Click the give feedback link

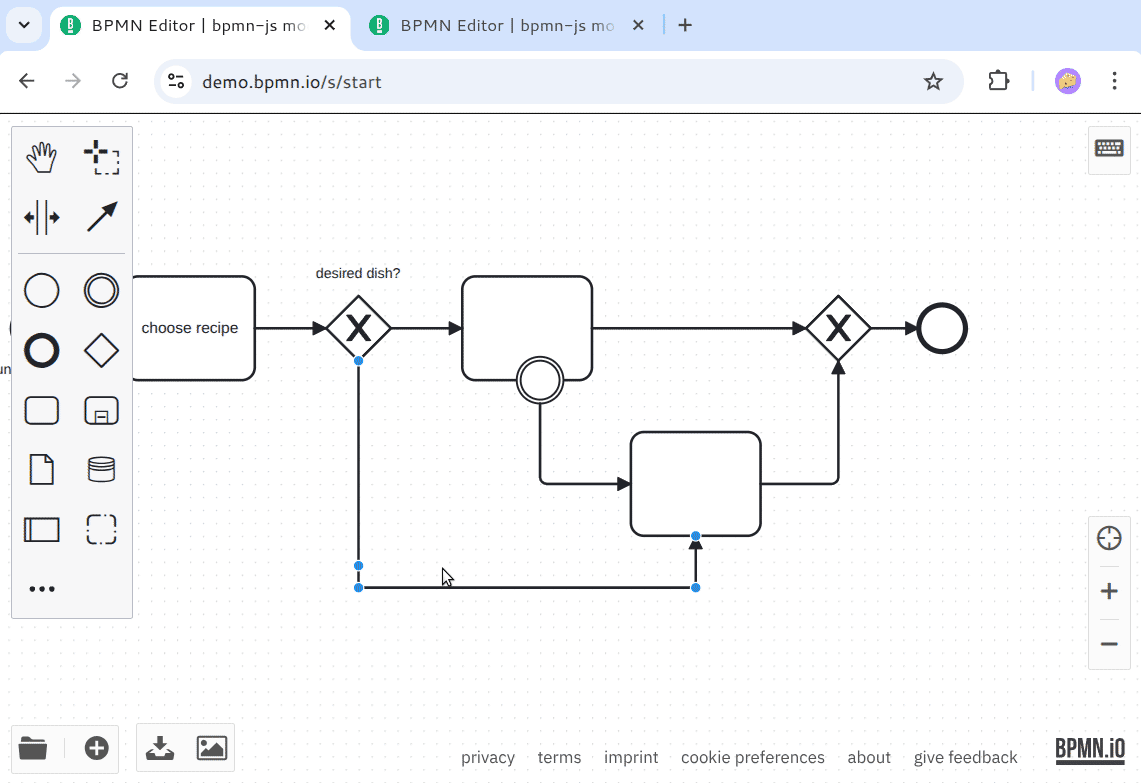[965, 757]
